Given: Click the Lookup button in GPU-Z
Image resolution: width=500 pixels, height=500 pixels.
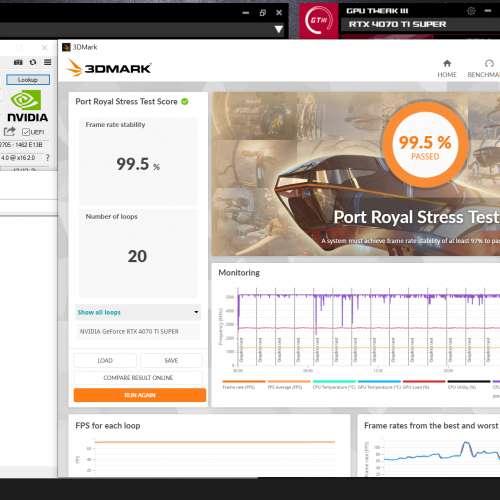Looking at the screenshot, I should tap(28, 80).
